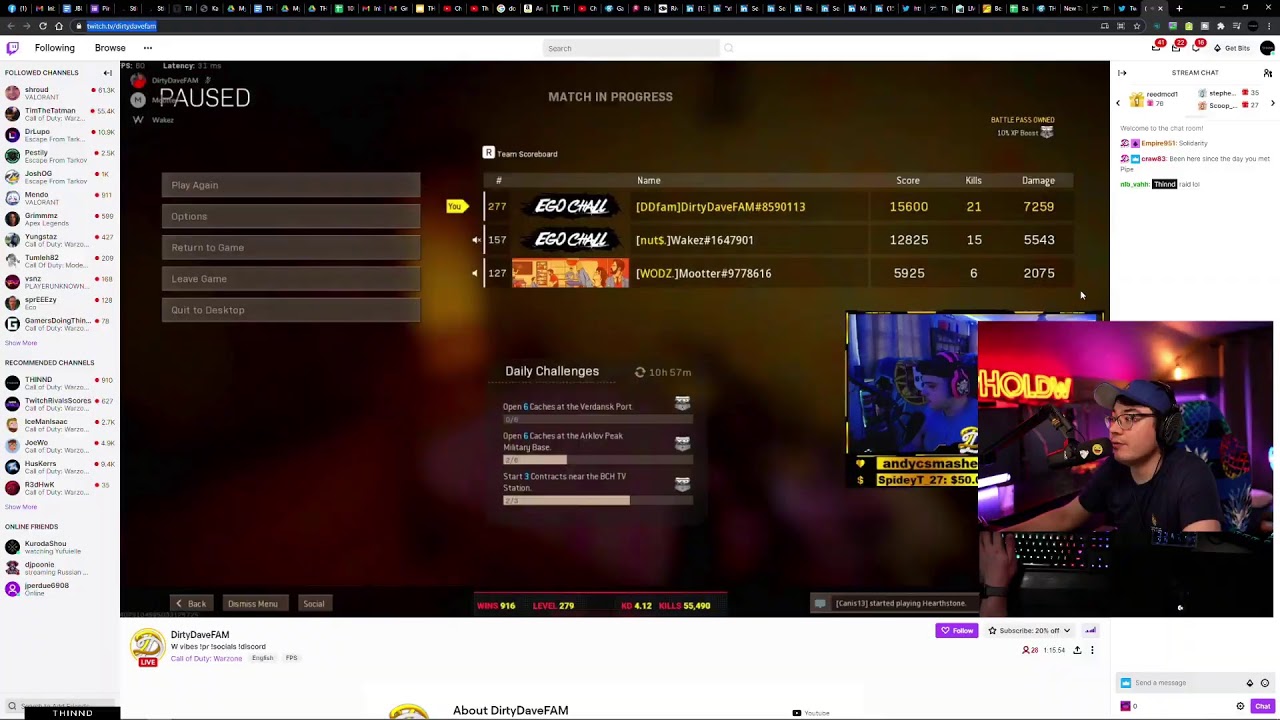Image resolution: width=1280 pixels, height=720 pixels.
Task: Click the FPS tag
Action: pos(291,658)
